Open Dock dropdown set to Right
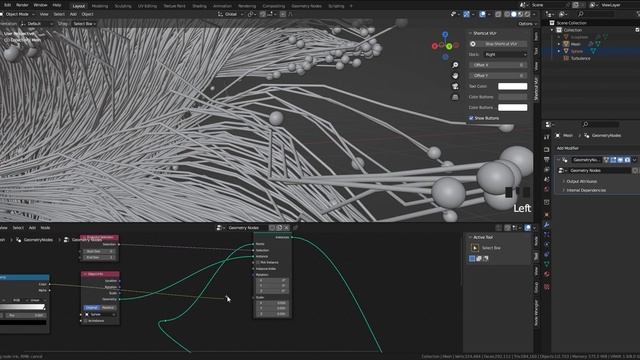This screenshot has height=360, width=640. [505, 54]
